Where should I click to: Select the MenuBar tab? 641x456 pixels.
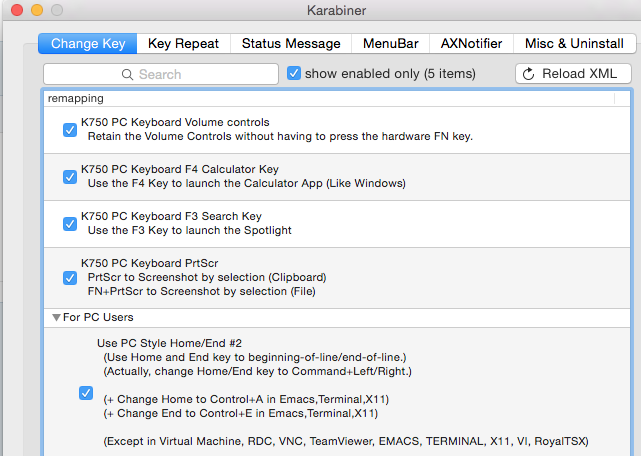pyautogui.click(x=390, y=43)
